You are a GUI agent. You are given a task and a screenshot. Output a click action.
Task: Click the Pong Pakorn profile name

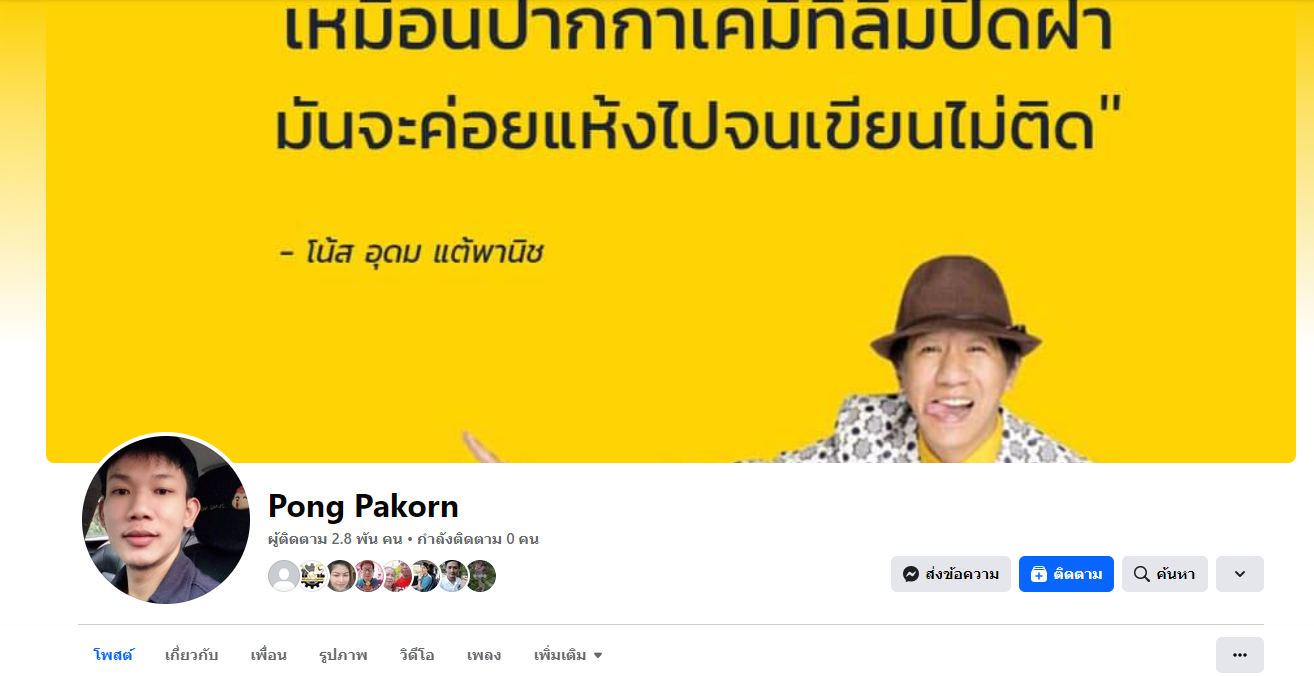[x=363, y=506]
